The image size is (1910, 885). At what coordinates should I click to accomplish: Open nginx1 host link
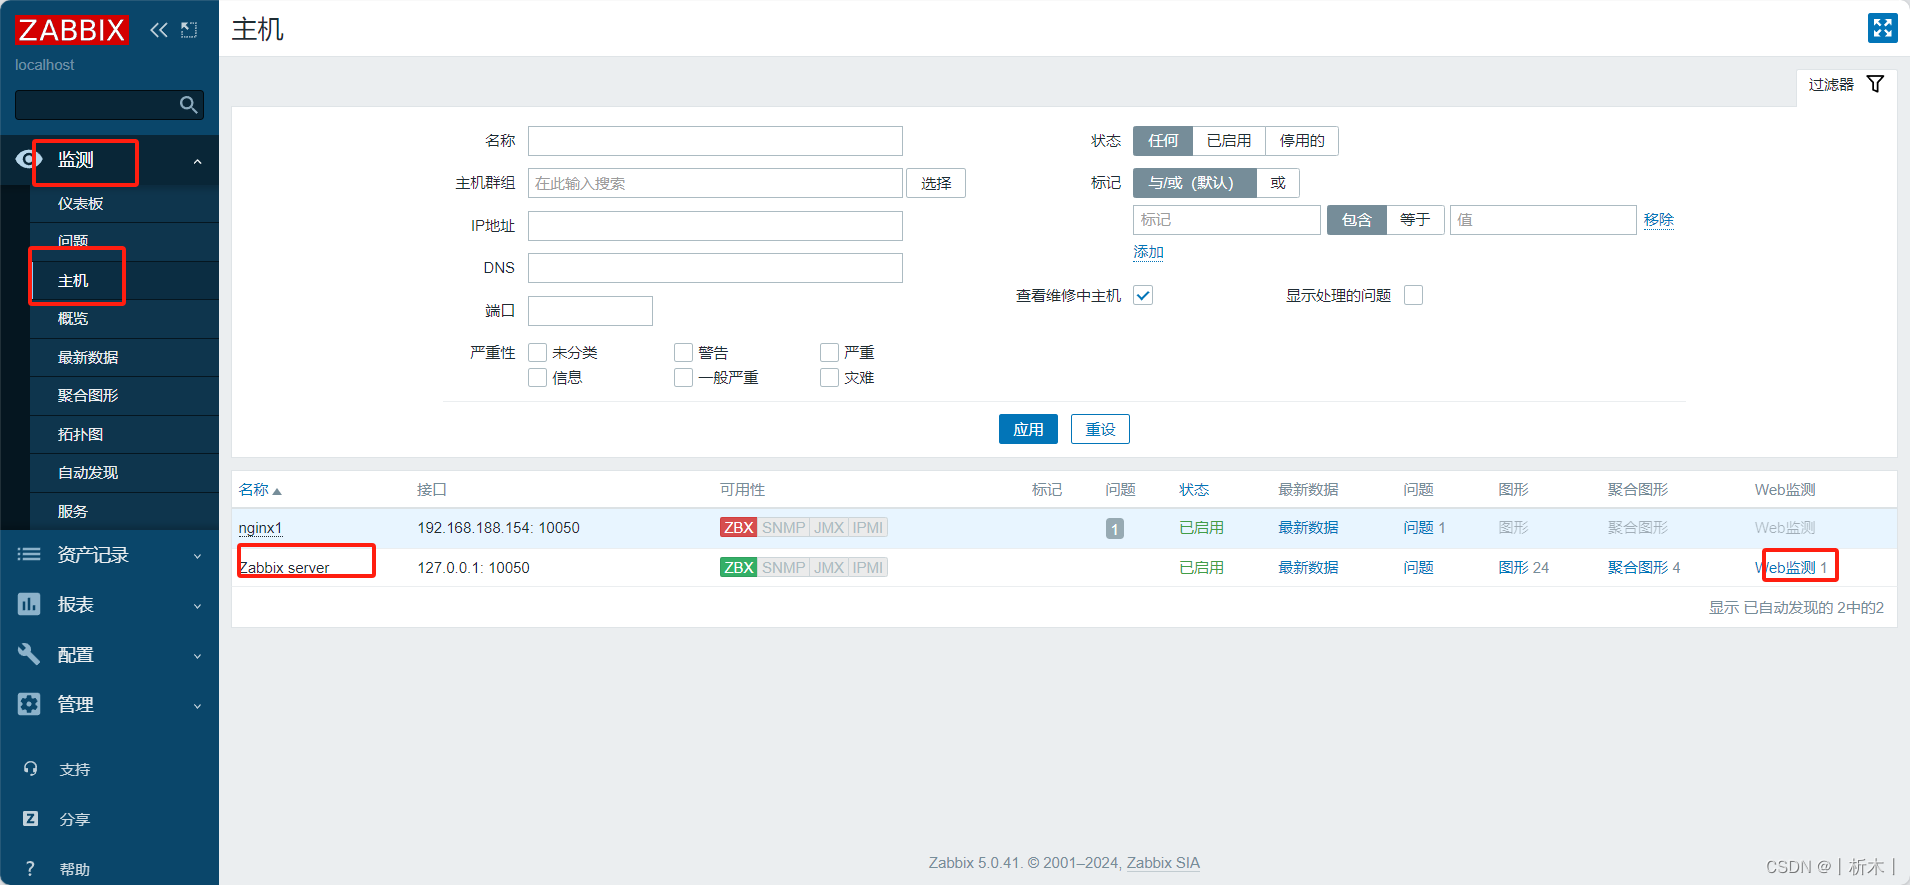click(x=260, y=528)
